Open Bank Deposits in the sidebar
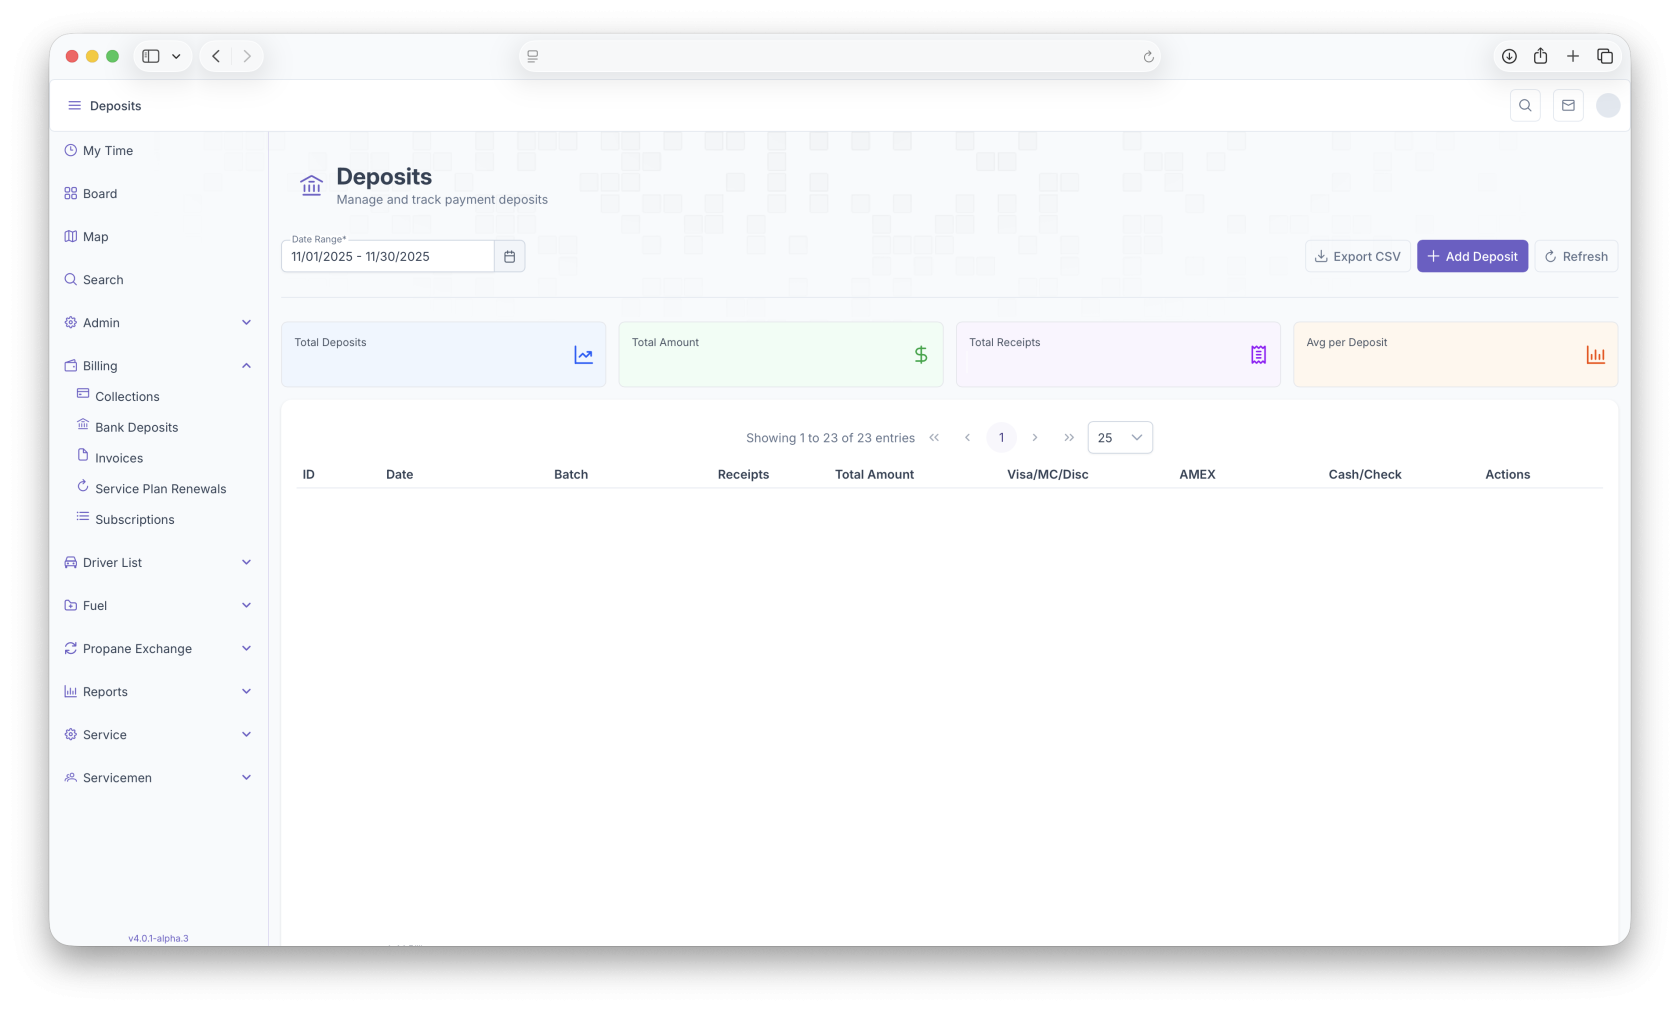This screenshot has height=1011, width=1680. pyautogui.click(x=136, y=428)
